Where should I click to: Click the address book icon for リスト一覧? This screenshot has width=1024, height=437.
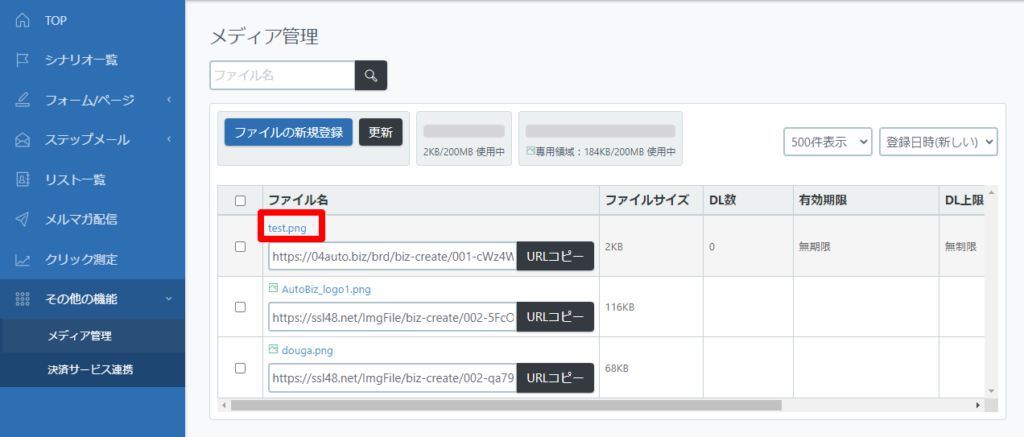(23, 180)
